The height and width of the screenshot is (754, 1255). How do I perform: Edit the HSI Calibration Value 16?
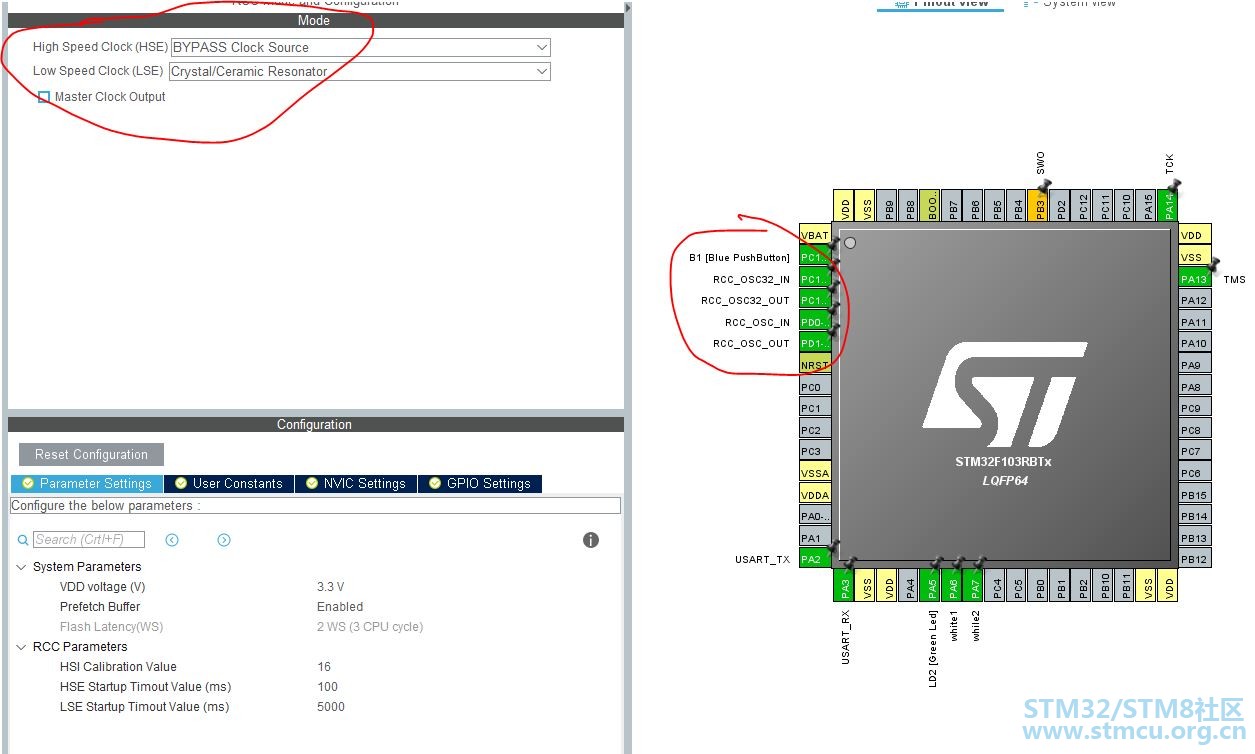click(x=324, y=667)
